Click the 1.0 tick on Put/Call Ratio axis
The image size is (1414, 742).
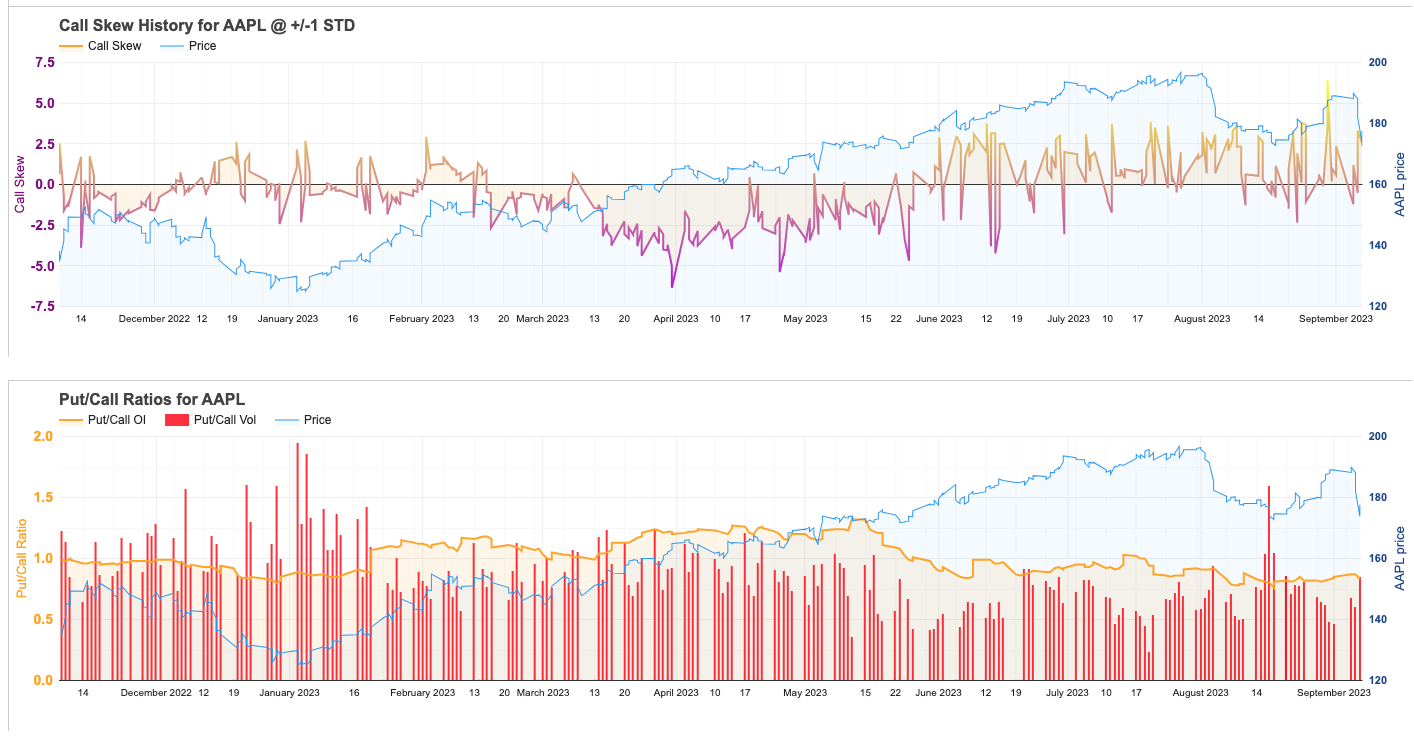(x=44, y=558)
